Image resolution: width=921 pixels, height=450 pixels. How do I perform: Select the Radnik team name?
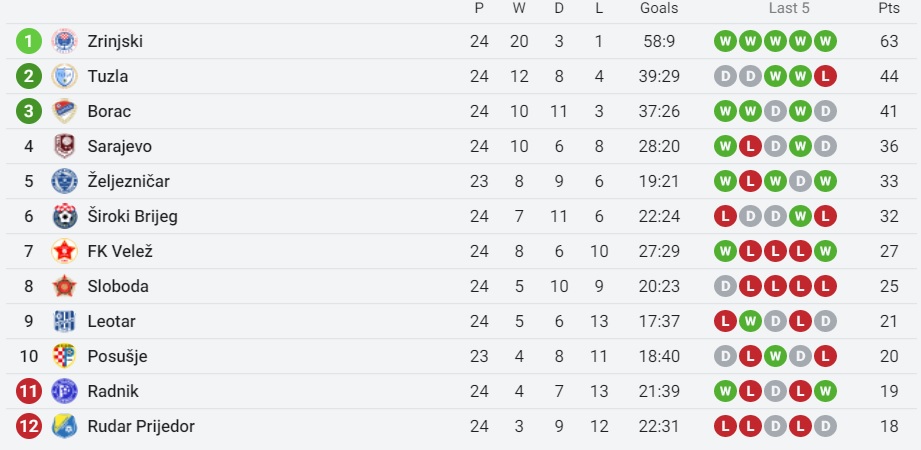(113, 391)
